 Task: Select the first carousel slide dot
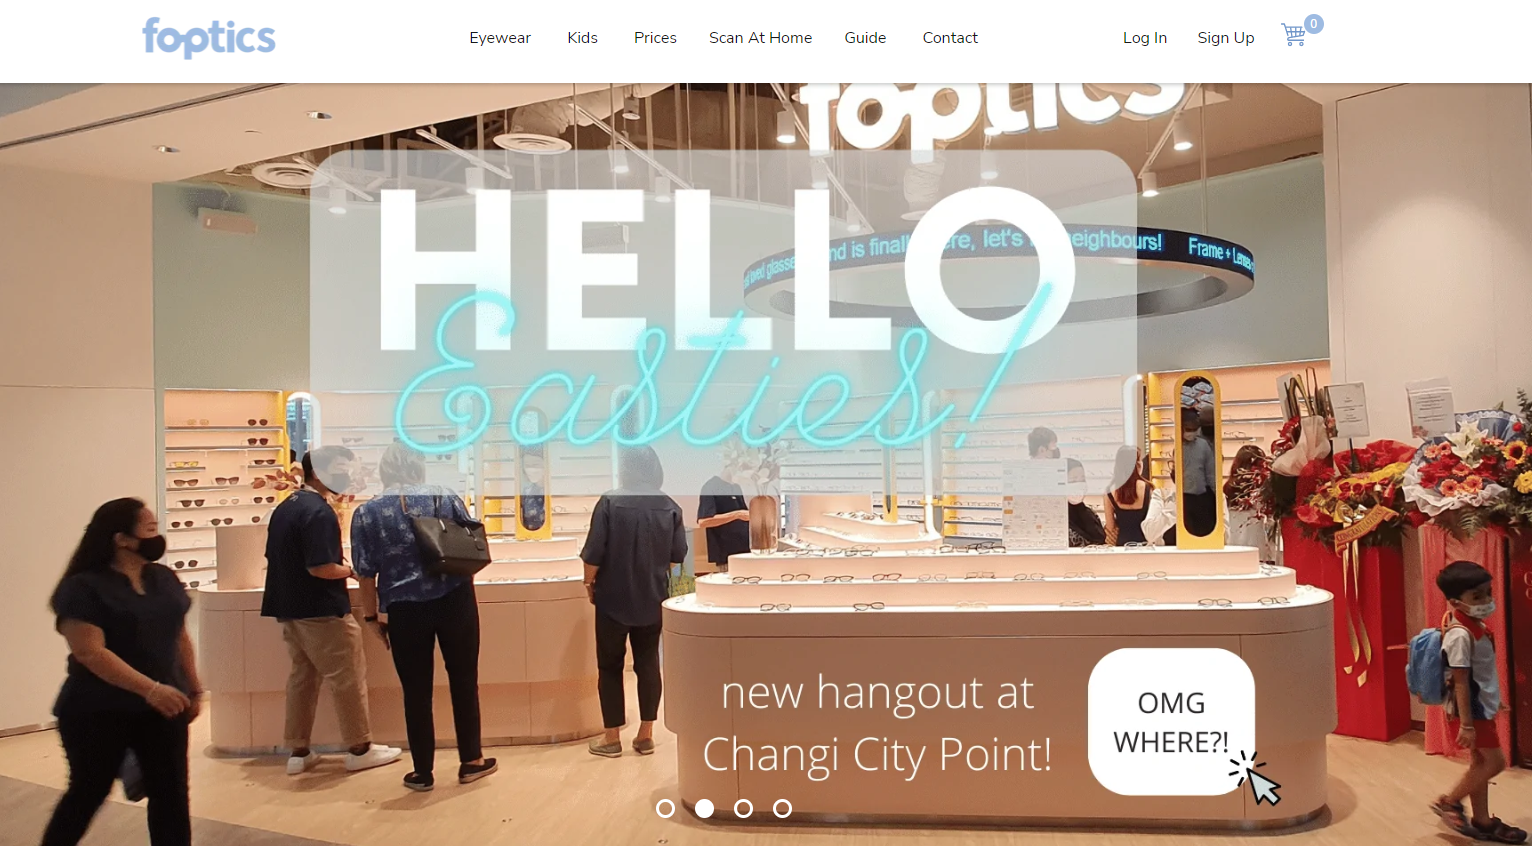tap(665, 808)
